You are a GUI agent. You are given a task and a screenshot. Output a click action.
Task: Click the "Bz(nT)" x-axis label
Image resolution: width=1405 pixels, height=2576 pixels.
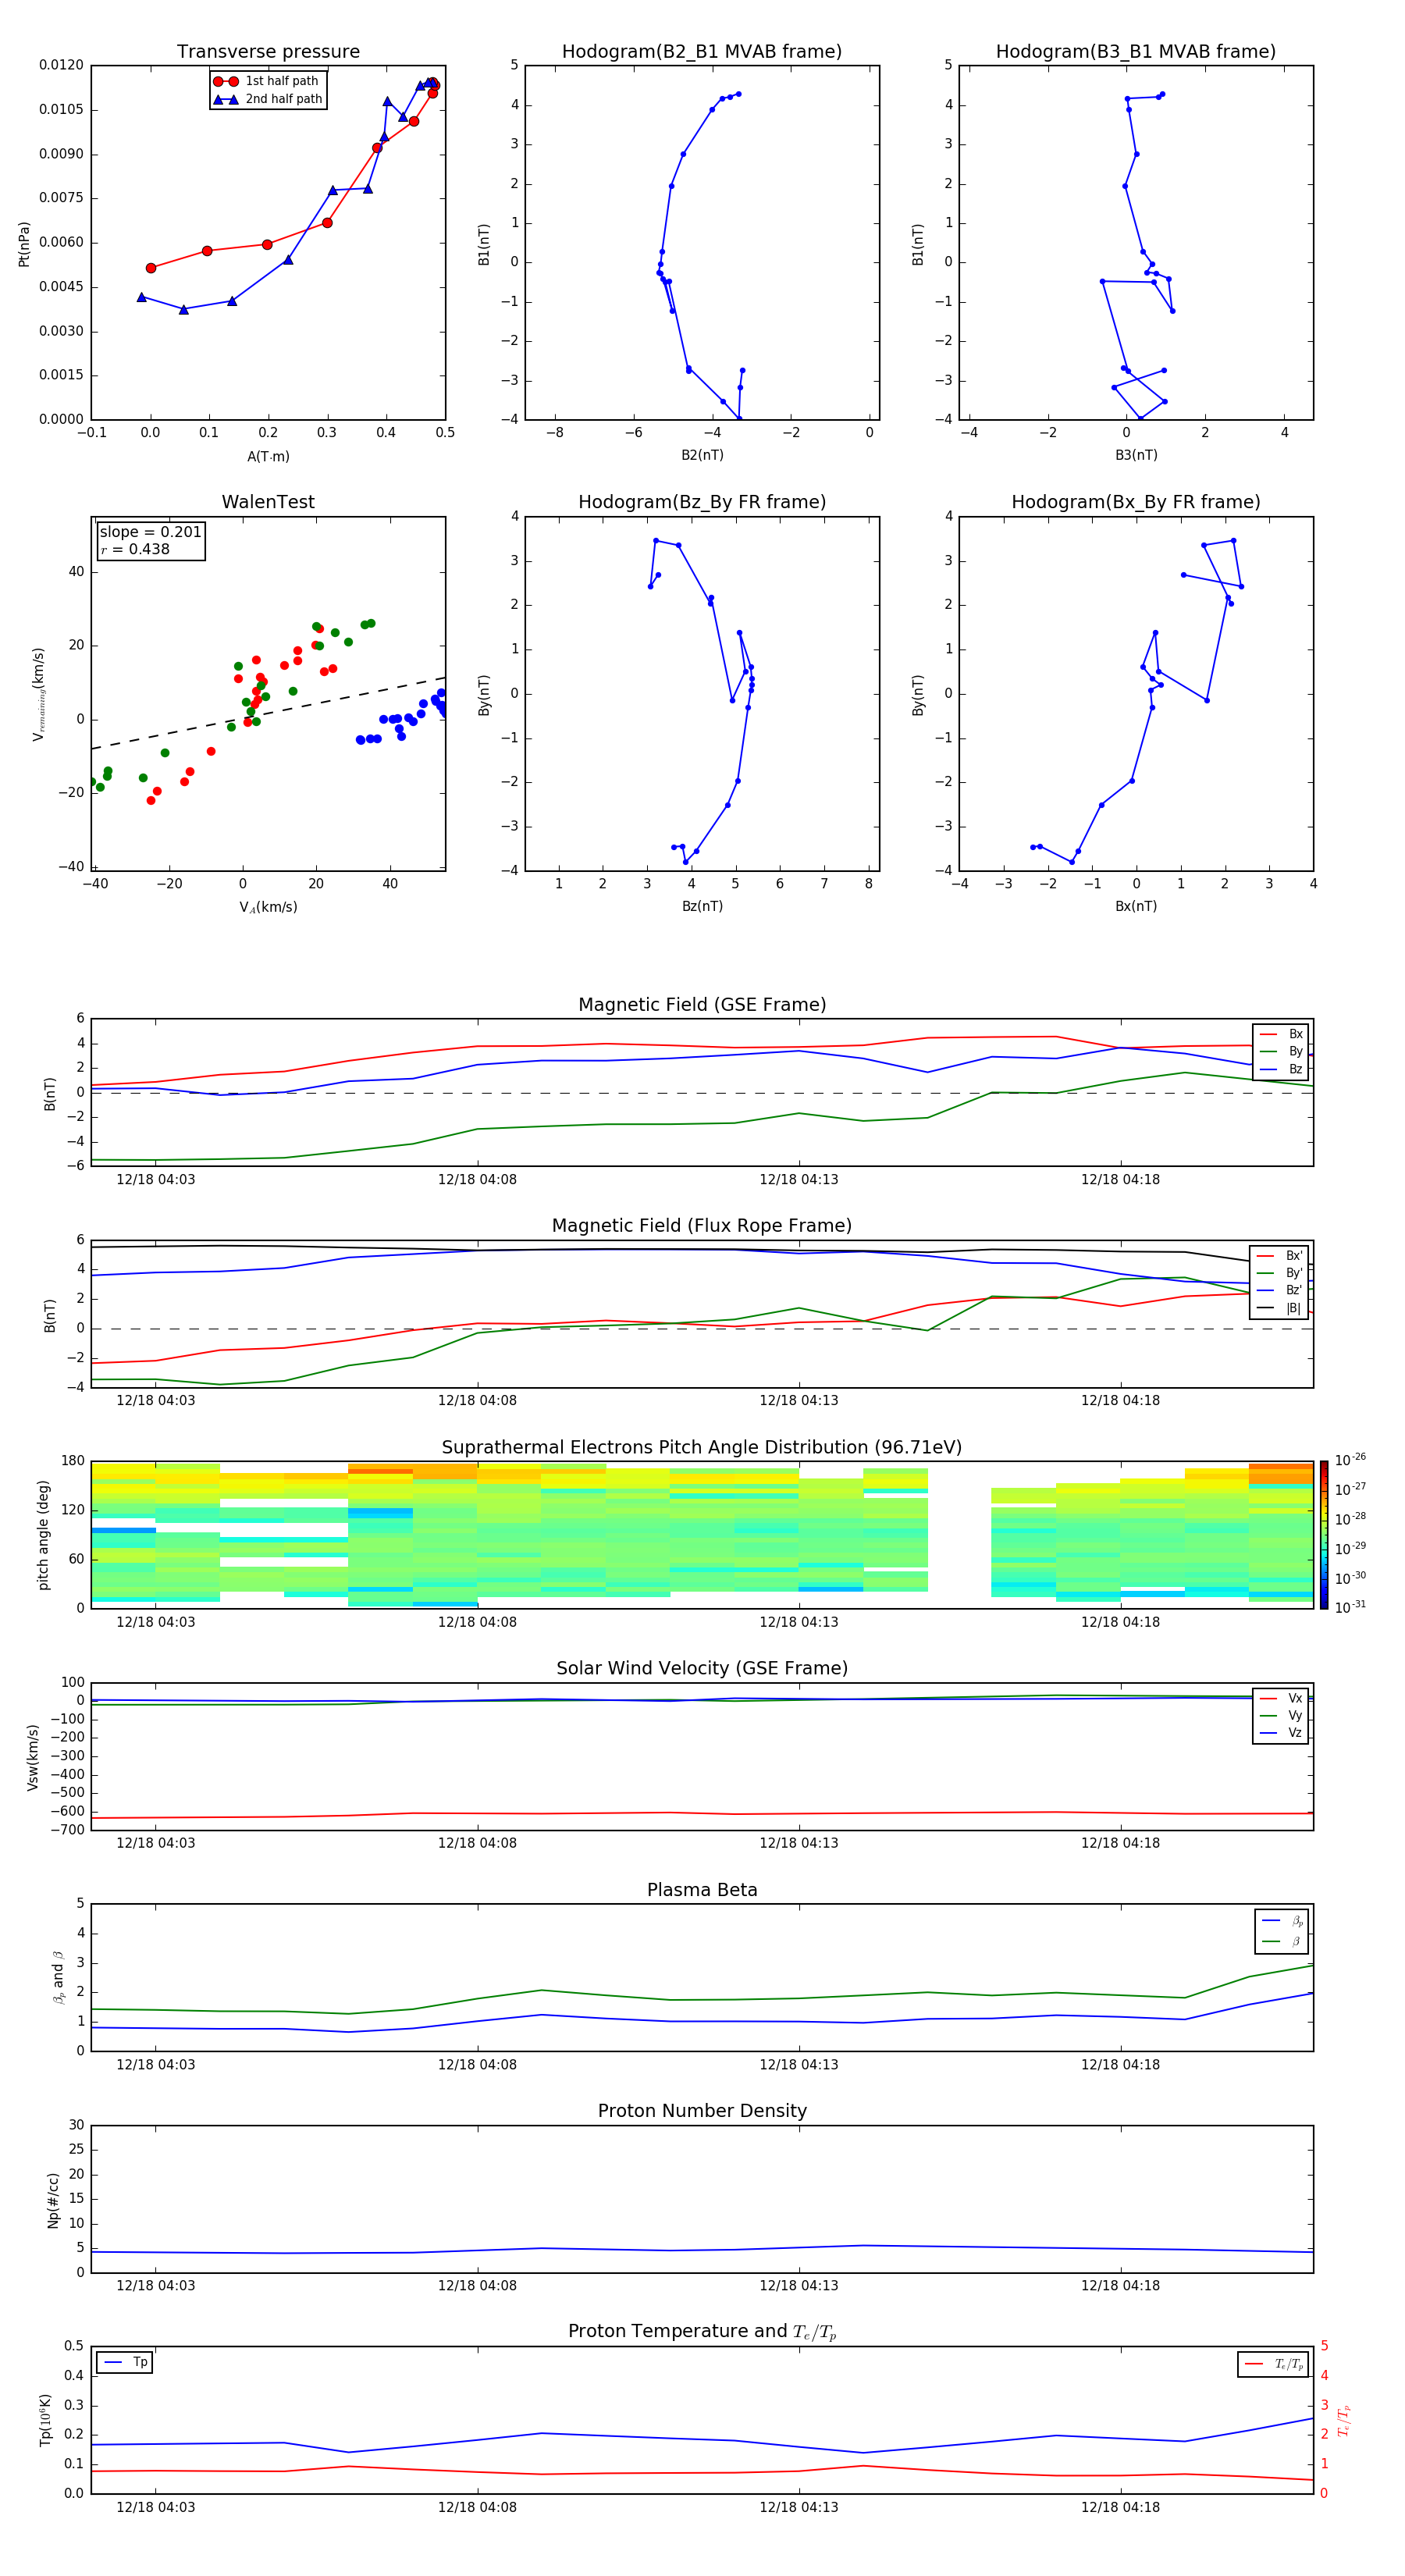pos(702,907)
